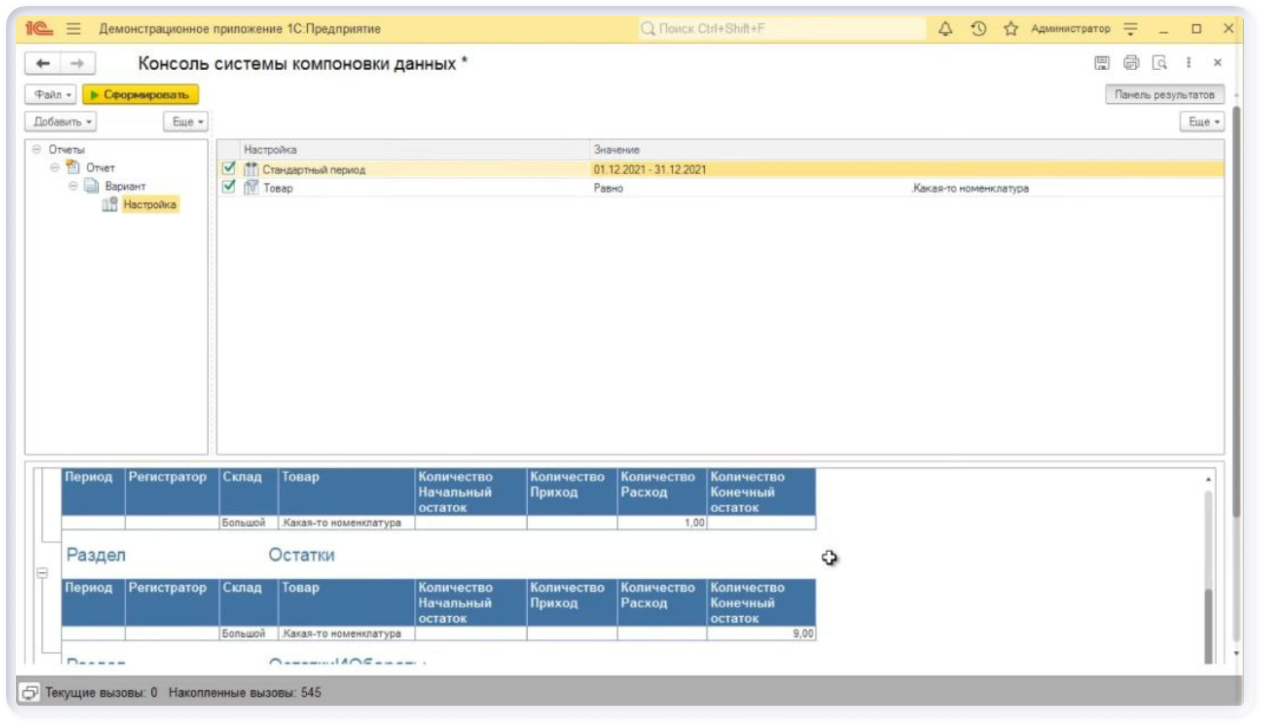The width and height of the screenshot is (1262, 724).
Task: Open favorites star icon
Action: [1010, 29]
